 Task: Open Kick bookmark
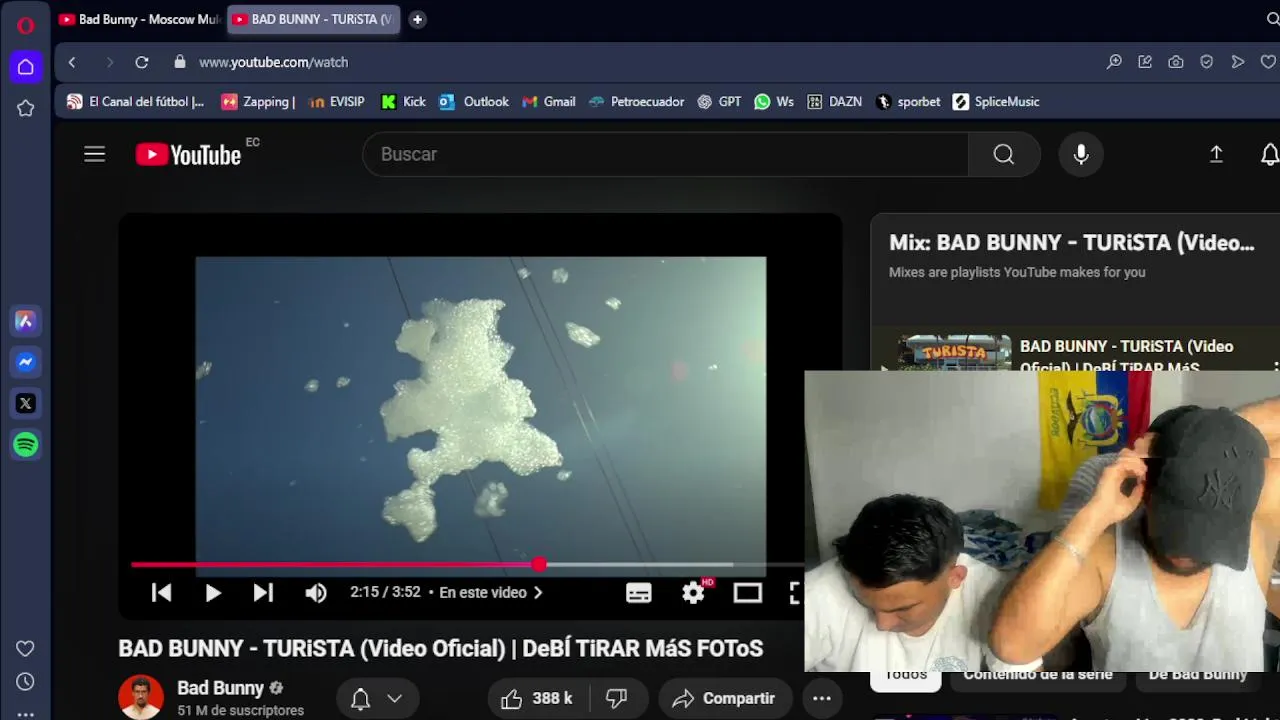[403, 102]
